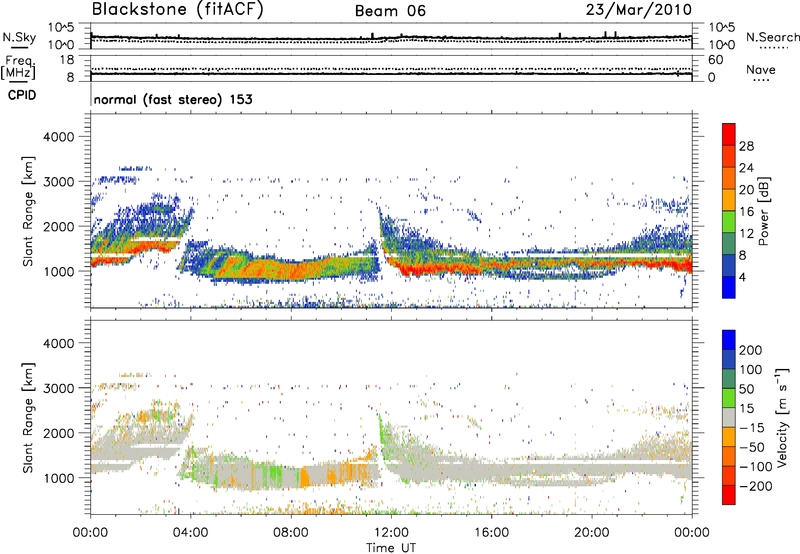Click the "4" power colorbar label

(742, 277)
